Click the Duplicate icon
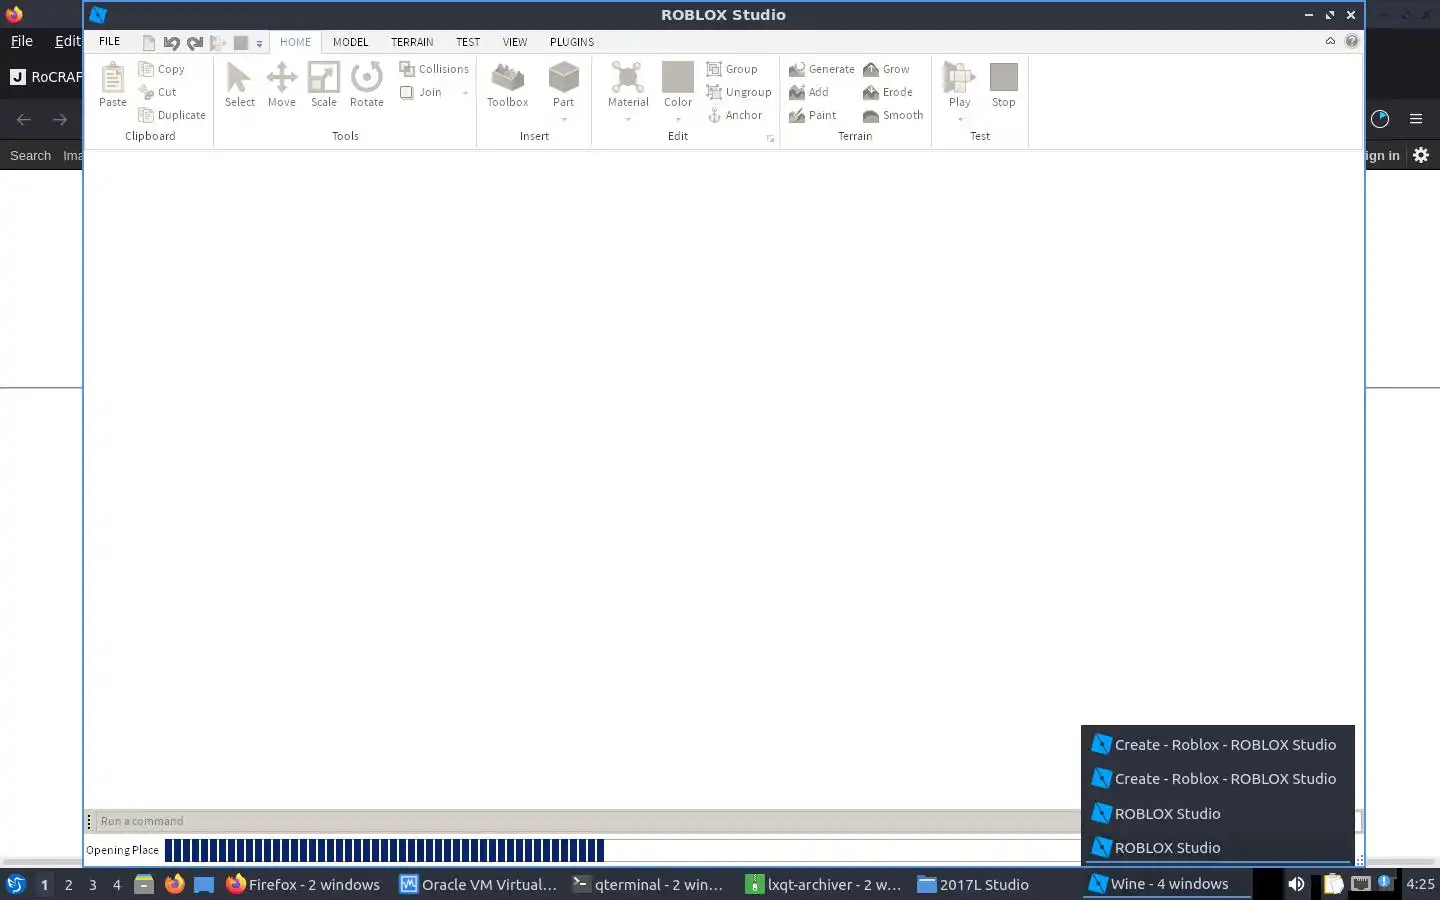The width and height of the screenshot is (1440, 900). point(146,115)
